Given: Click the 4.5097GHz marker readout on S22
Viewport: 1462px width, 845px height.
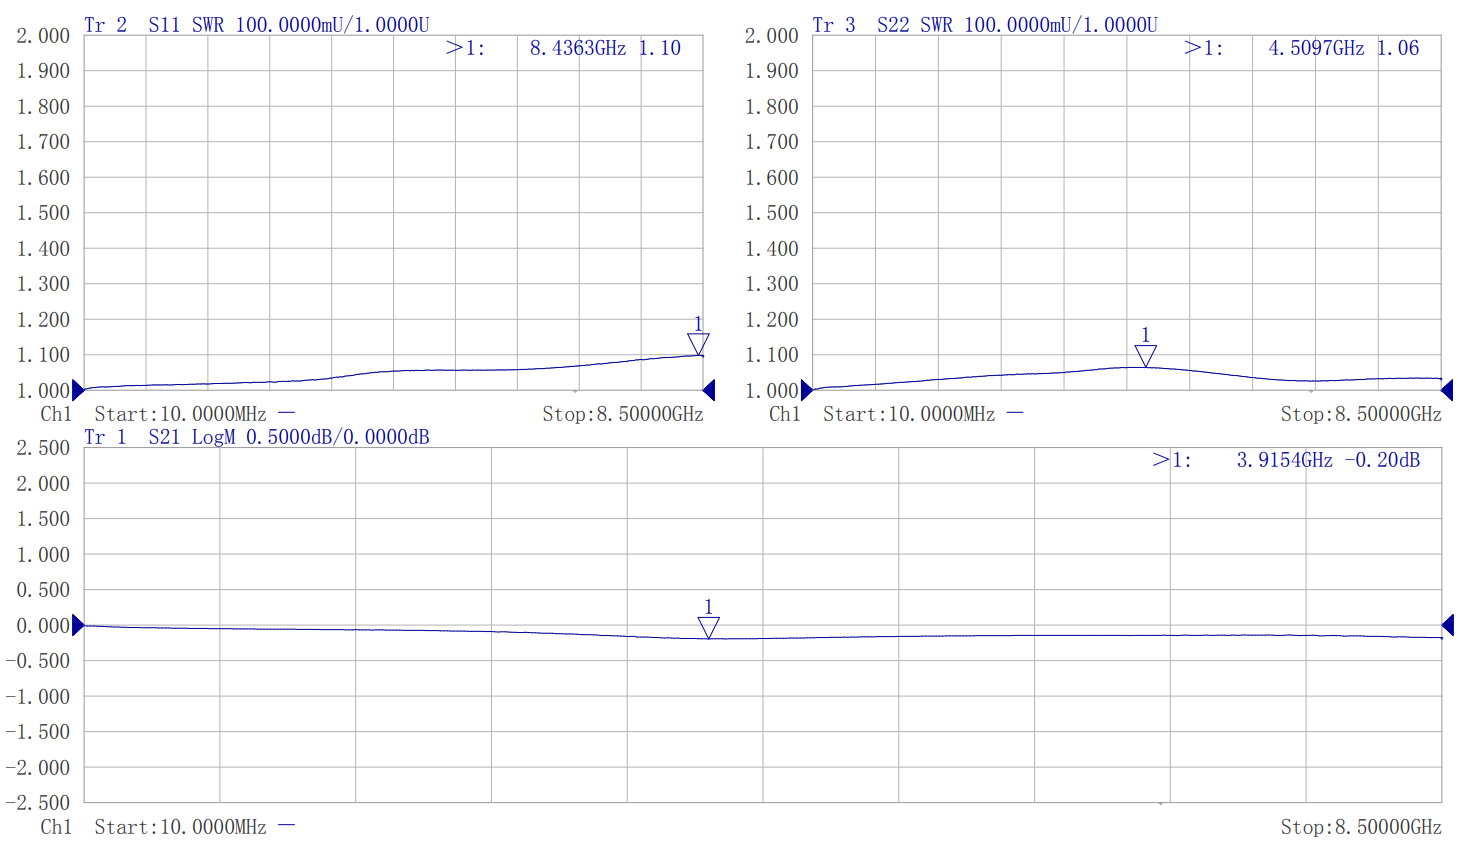Looking at the screenshot, I should point(1315,48).
